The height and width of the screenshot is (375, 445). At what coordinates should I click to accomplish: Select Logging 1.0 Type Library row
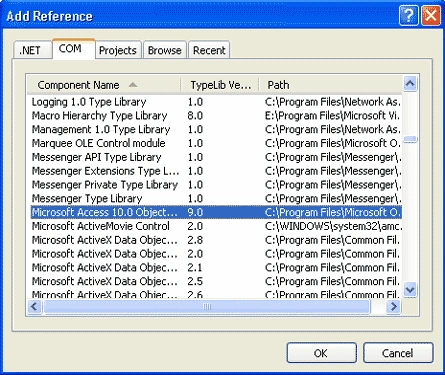click(x=216, y=102)
